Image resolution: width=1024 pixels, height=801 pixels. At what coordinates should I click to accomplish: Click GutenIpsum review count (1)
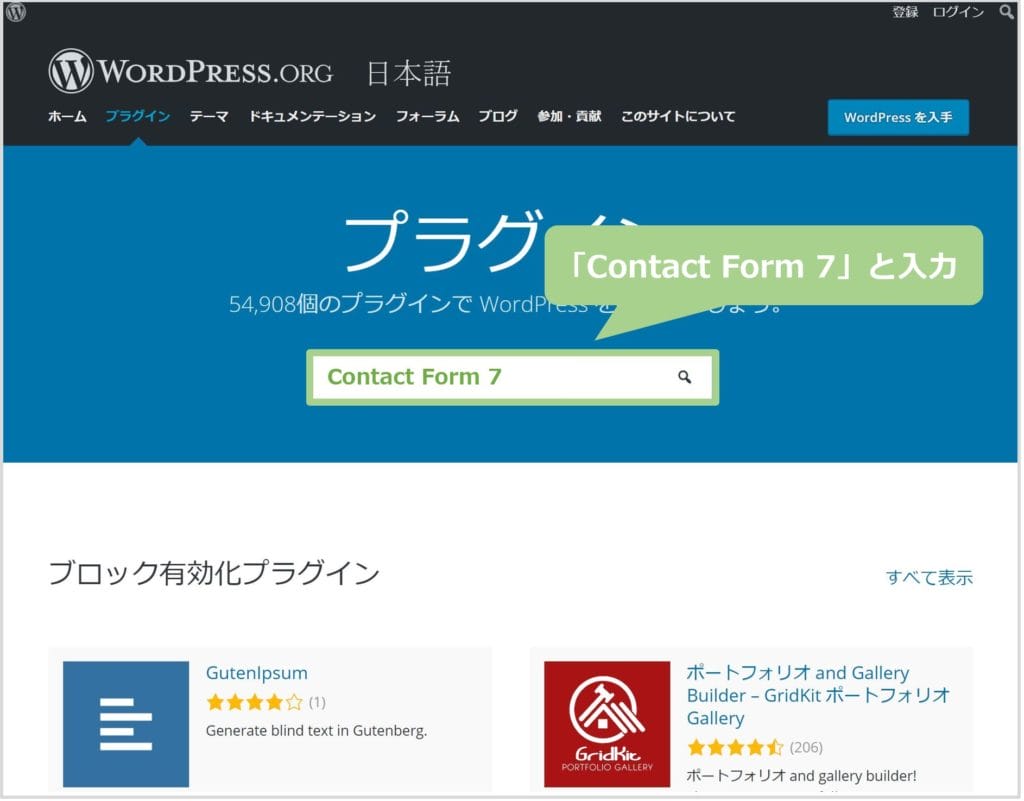(317, 703)
